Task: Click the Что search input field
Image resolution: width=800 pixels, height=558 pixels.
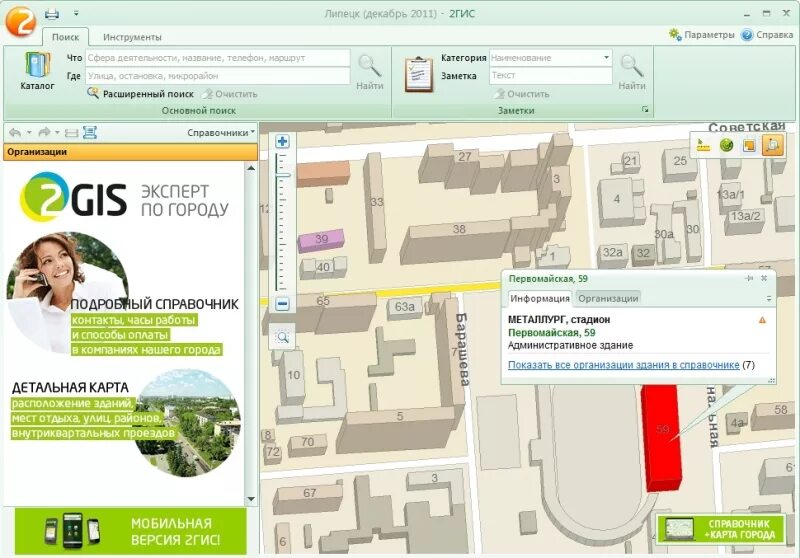Action: coord(217,58)
